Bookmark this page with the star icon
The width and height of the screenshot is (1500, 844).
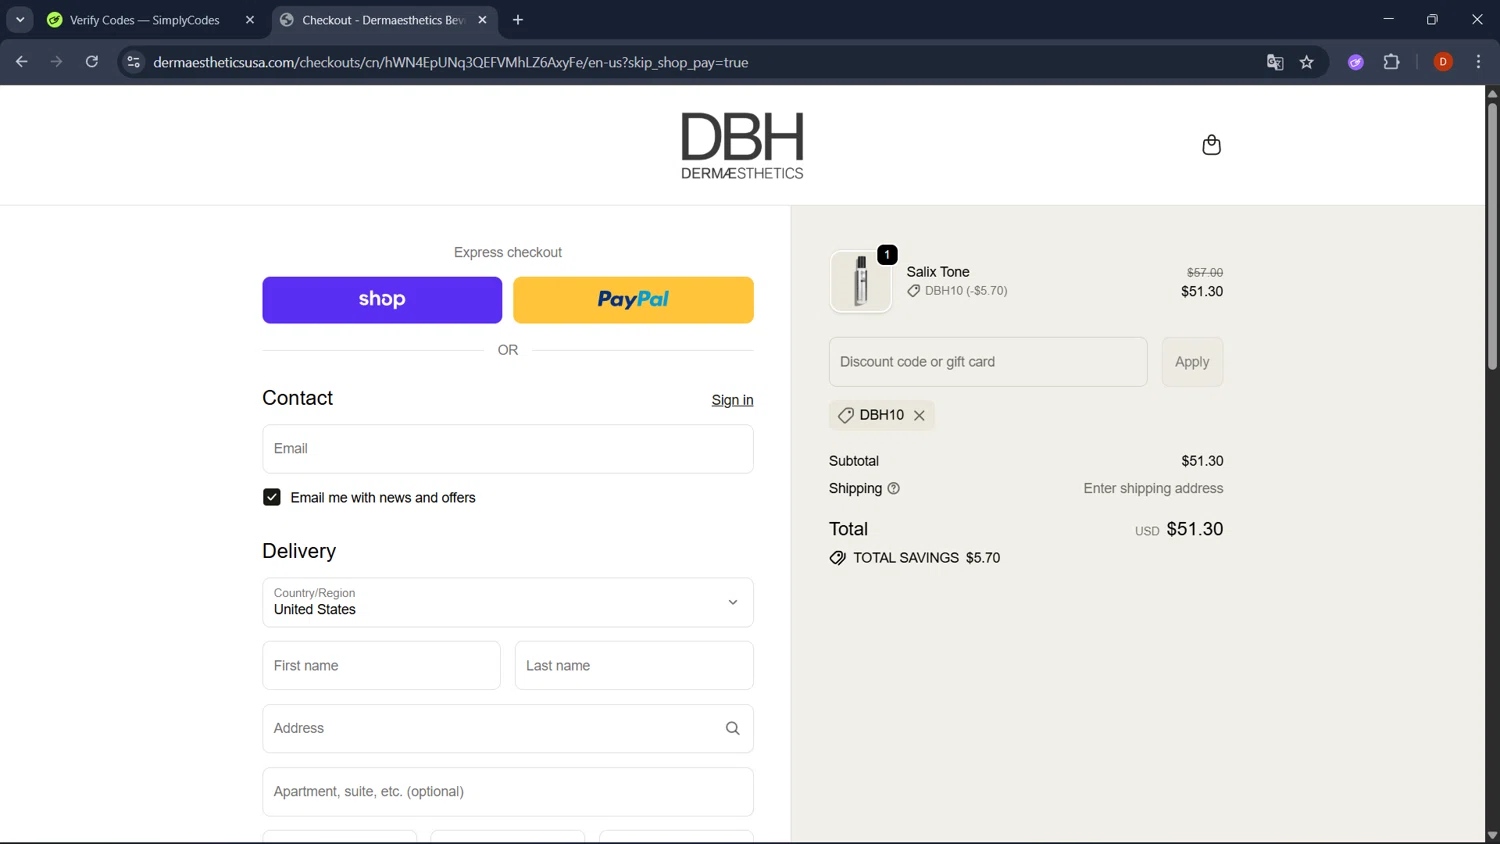pos(1306,62)
